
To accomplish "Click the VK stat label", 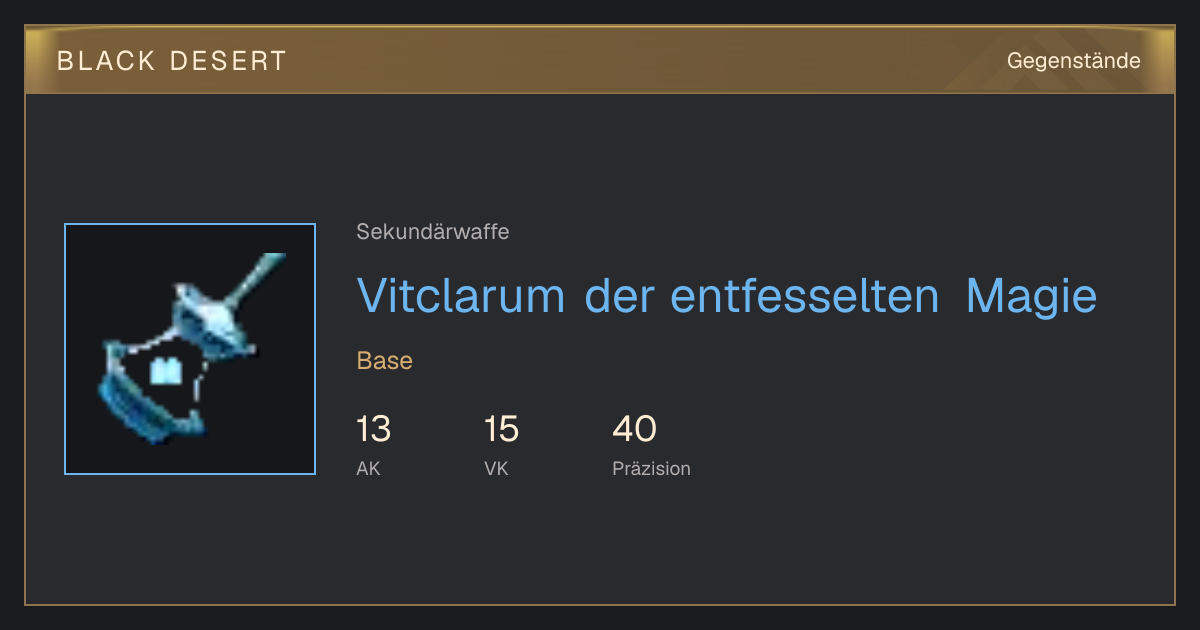I will point(496,469).
